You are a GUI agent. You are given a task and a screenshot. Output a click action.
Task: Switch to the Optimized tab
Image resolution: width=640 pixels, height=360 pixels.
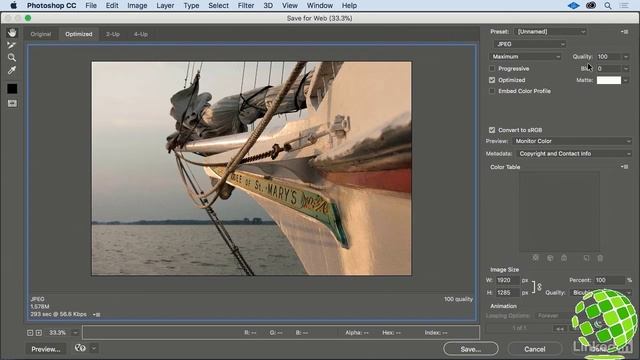79,34
